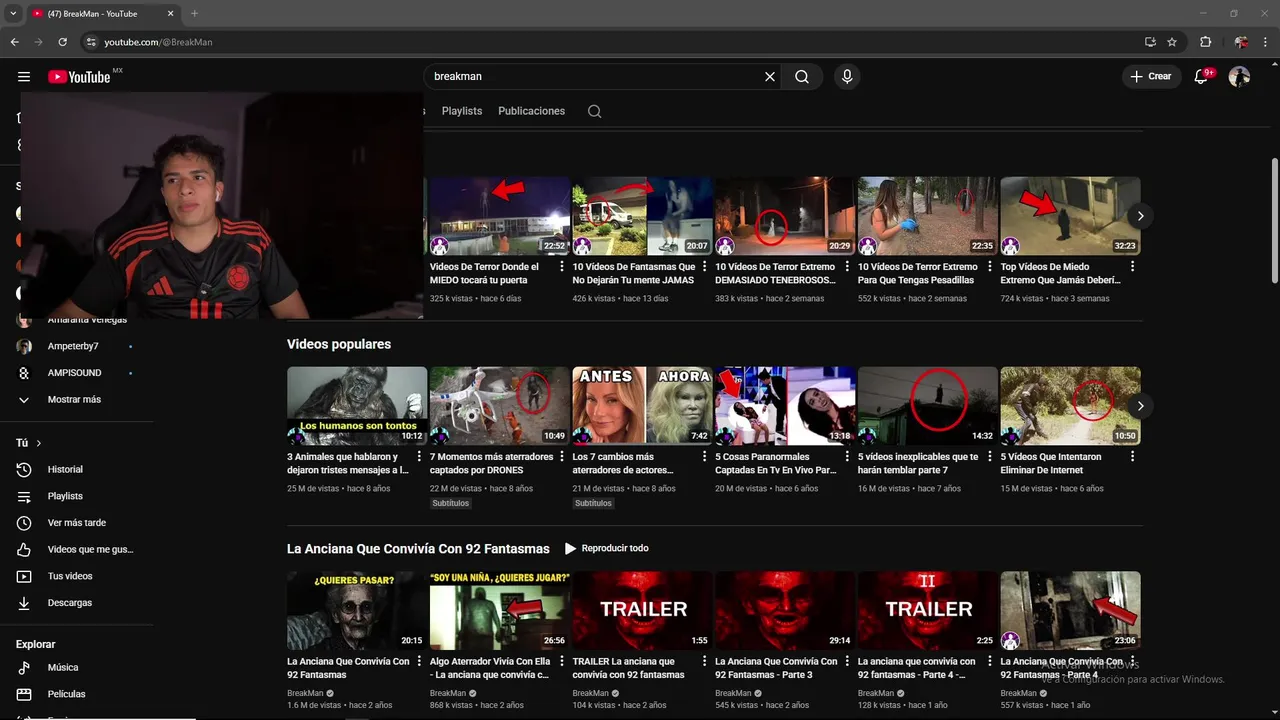This screenshot has width=1280, height=720.
Task: Play '¿QUIERES PASAR?' thumbnail video
Action: [x=357, y=611]
